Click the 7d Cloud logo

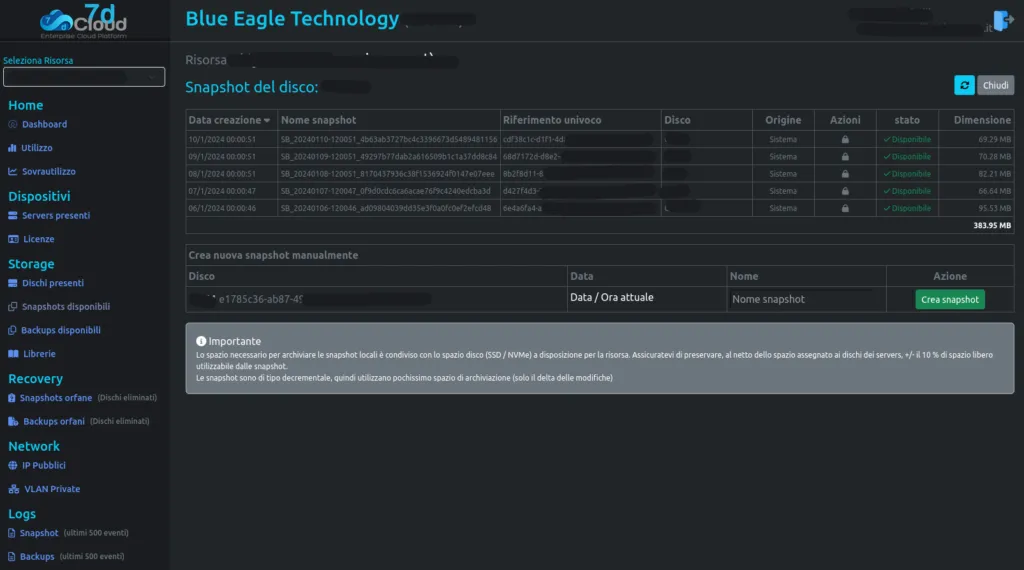pos(84,22)
